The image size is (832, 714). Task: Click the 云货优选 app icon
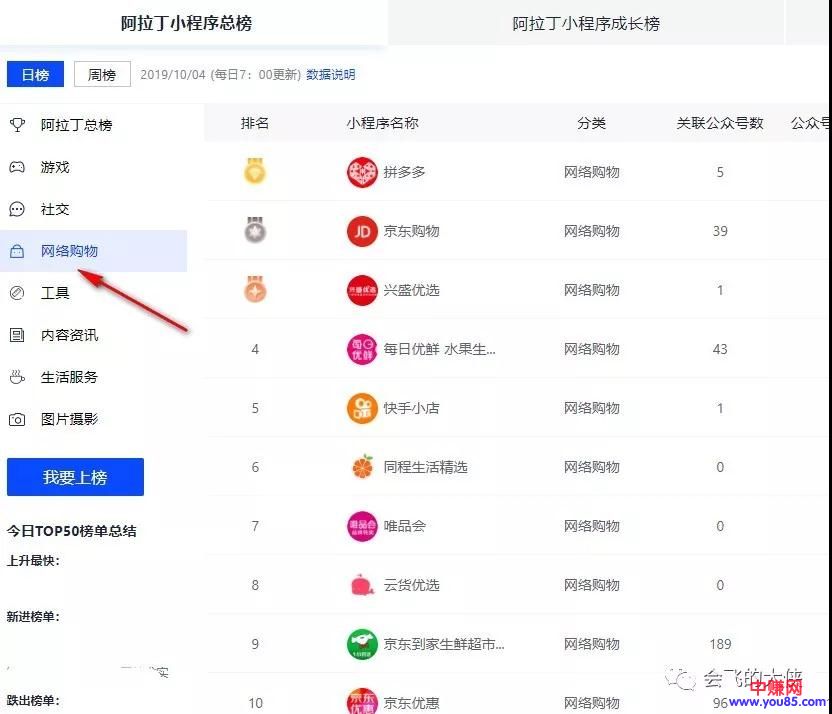(x=361, y=585)
